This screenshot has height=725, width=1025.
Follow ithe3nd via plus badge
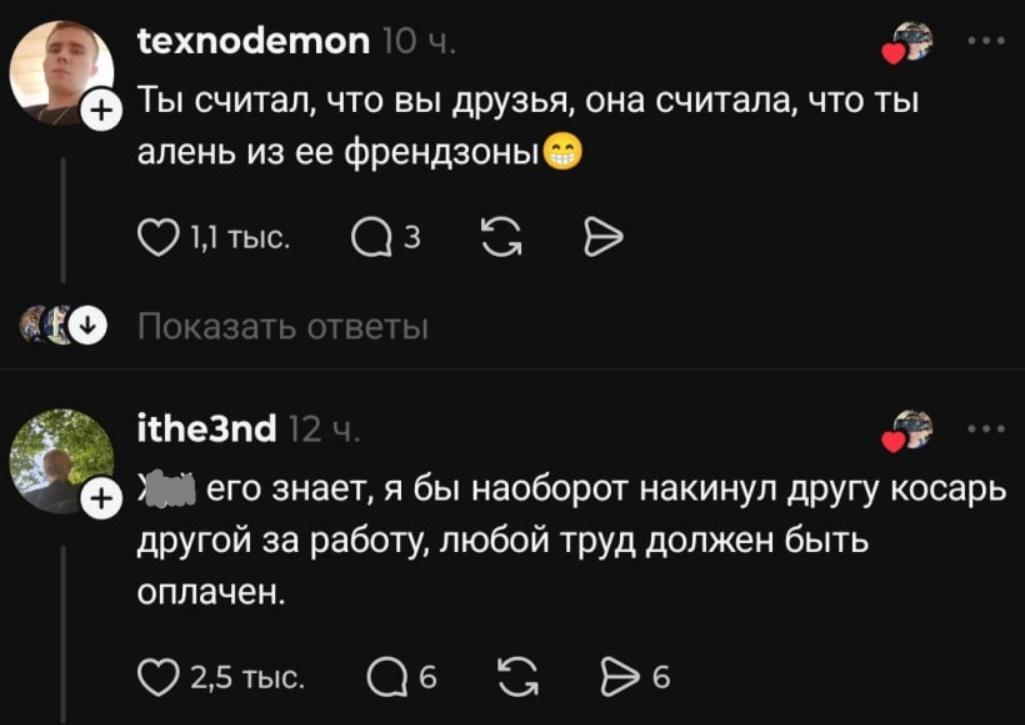100,500
